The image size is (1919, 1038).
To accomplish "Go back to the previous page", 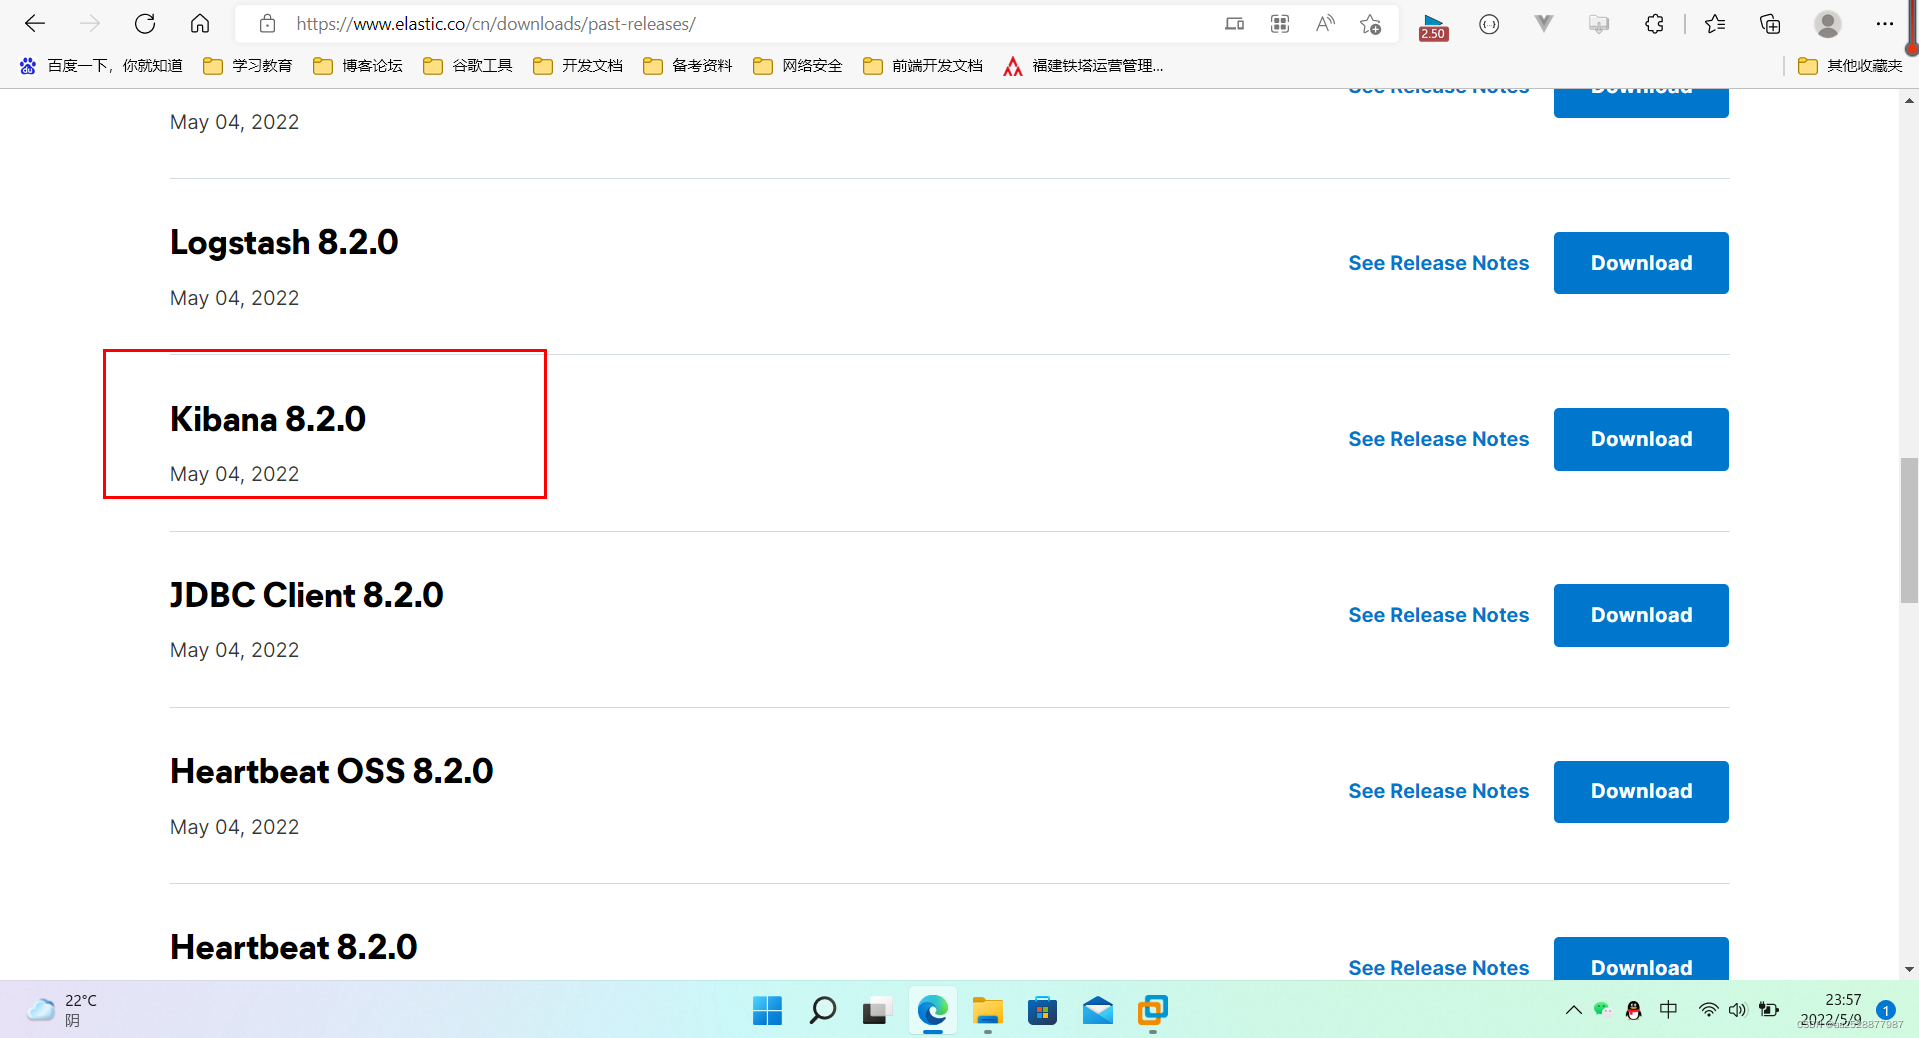I will coord(35,23).
